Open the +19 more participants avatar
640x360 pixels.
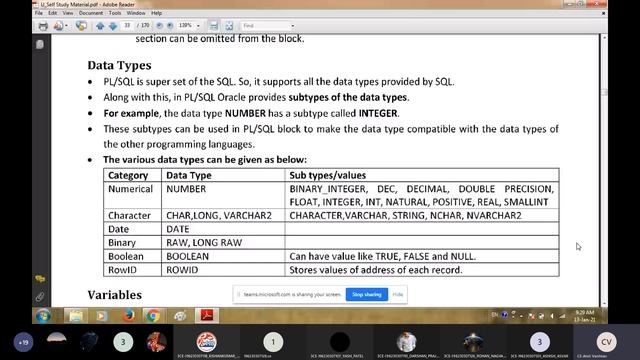[24, 342]
